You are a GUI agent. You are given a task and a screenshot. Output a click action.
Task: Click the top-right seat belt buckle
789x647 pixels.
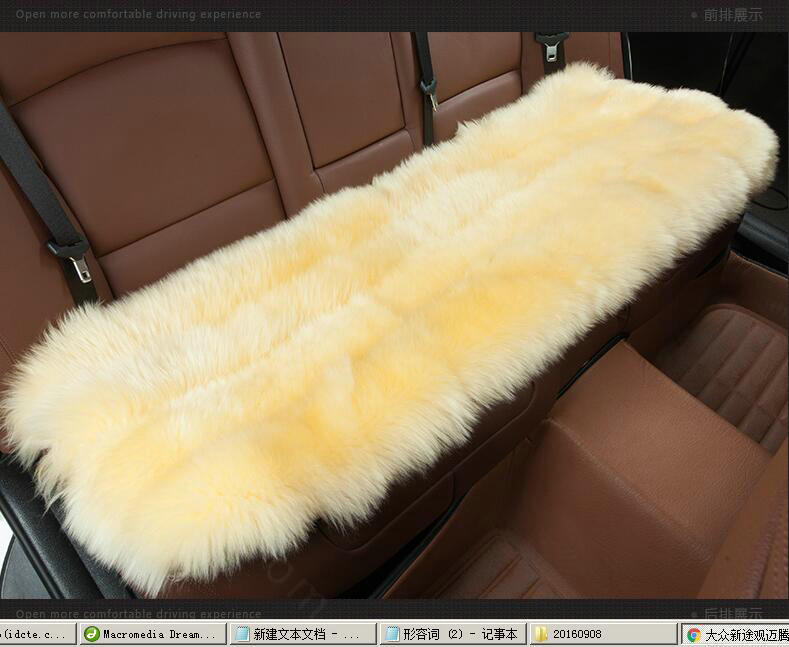pos(552,45)
